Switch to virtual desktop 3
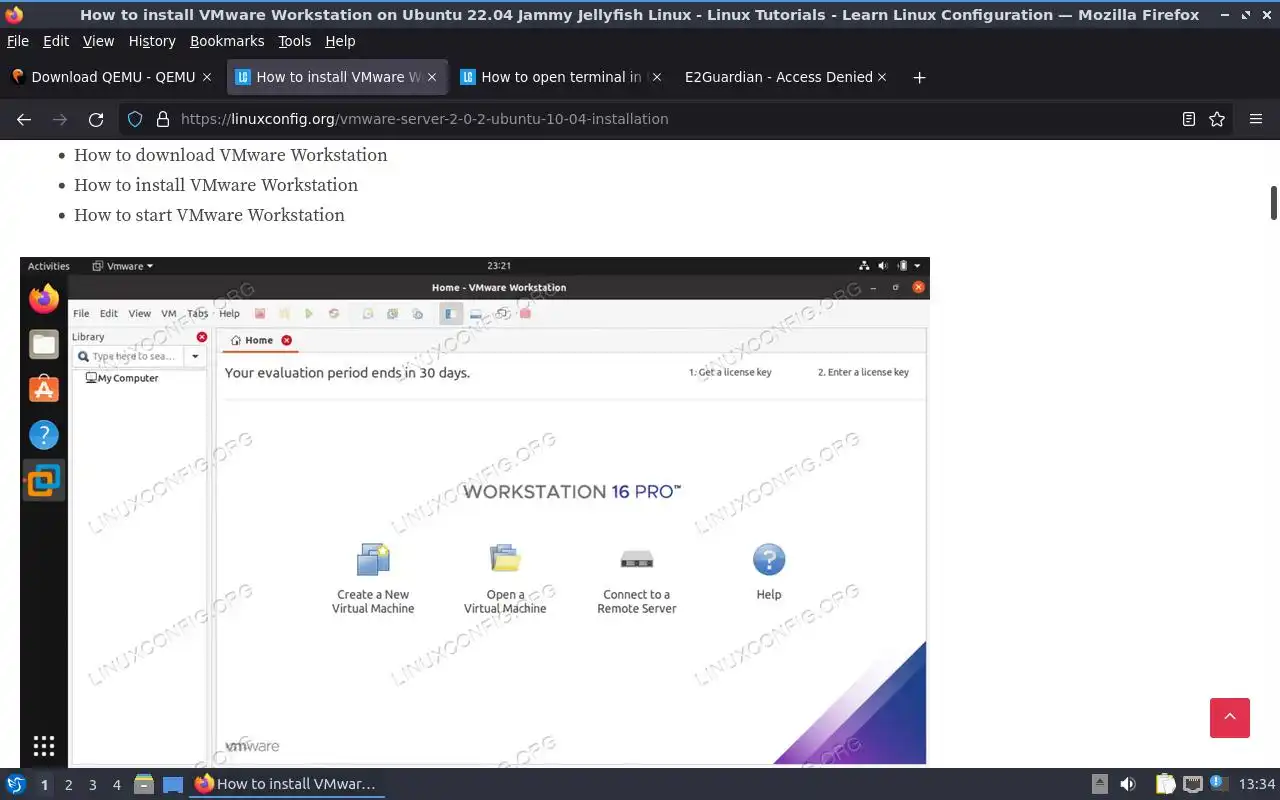1280x800 pixels. (x=92, y=785)
